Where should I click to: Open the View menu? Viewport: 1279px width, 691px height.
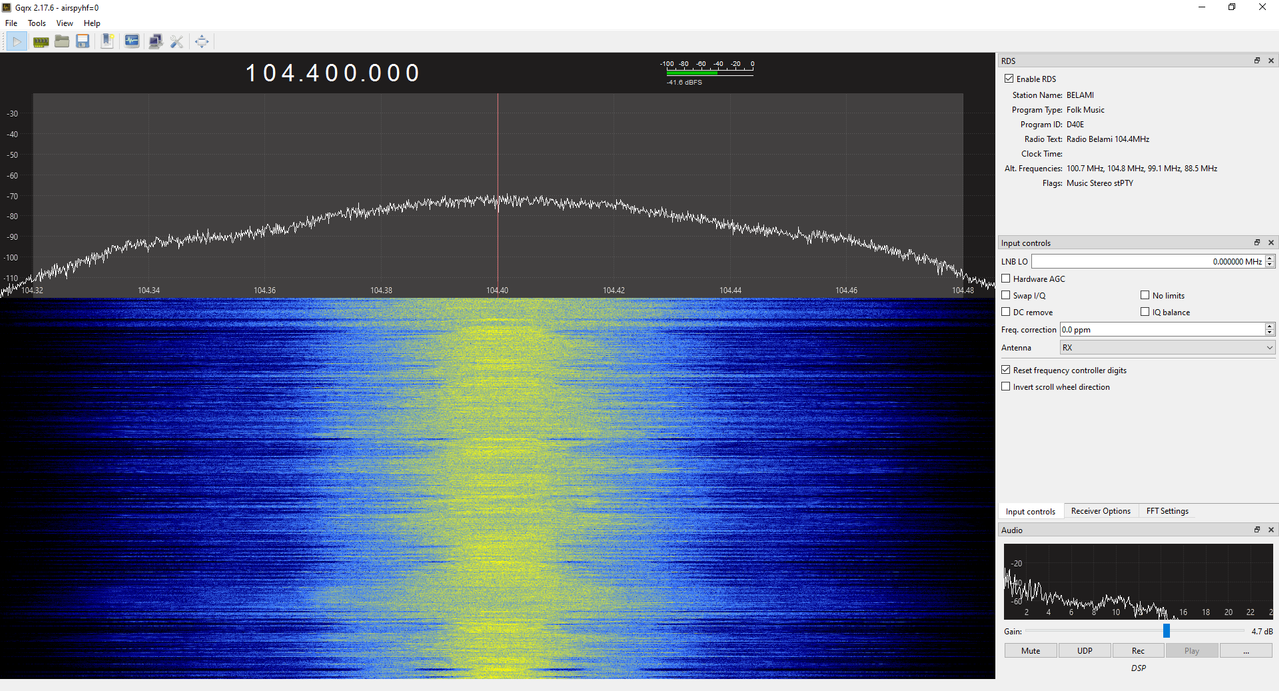pos(65,23)
